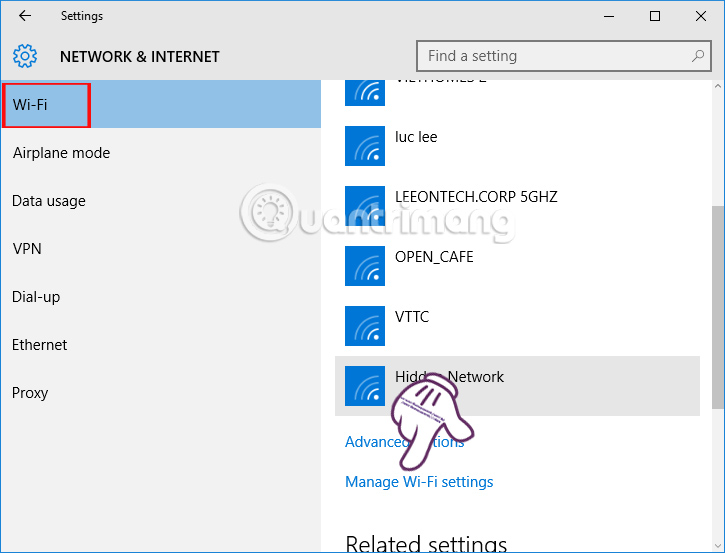Click the scrollbar up arrow
The image size is (725, 553).
click(718, 86)
